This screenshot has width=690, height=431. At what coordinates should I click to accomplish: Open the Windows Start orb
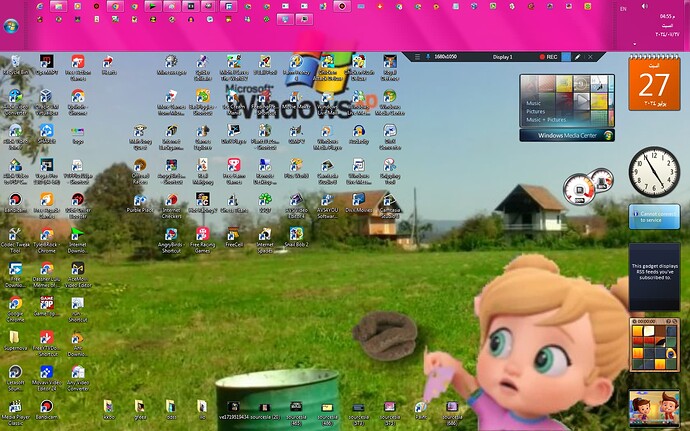coord(11,26)
